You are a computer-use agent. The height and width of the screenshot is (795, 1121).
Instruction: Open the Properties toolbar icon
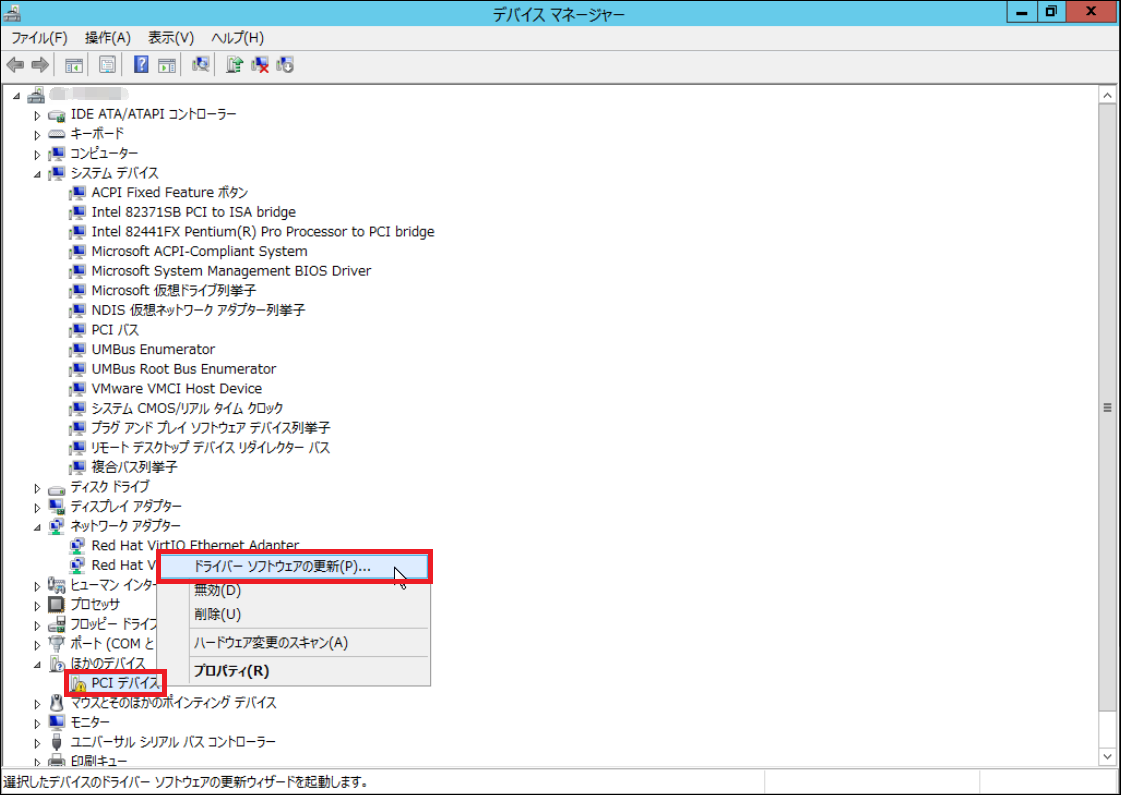coord(107,65)
